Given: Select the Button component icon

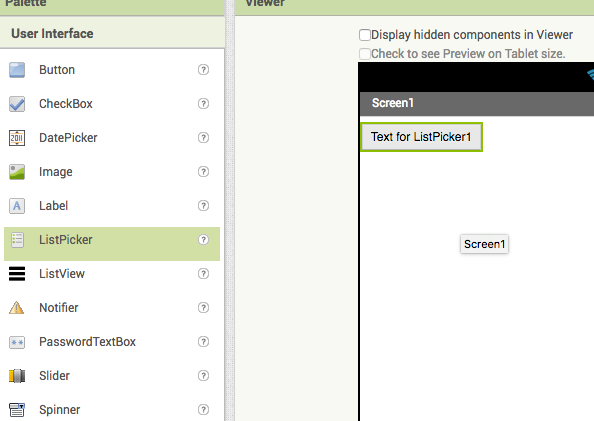Looking at the screenshot, I should point(17,70).
